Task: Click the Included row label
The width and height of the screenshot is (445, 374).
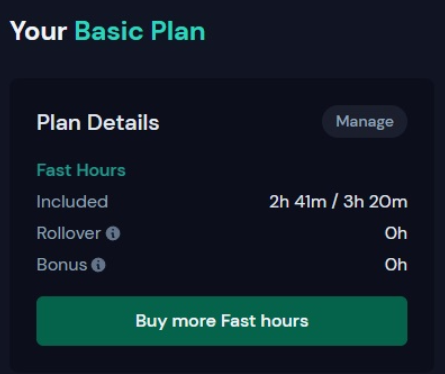Action: click(x=72, y=202)
